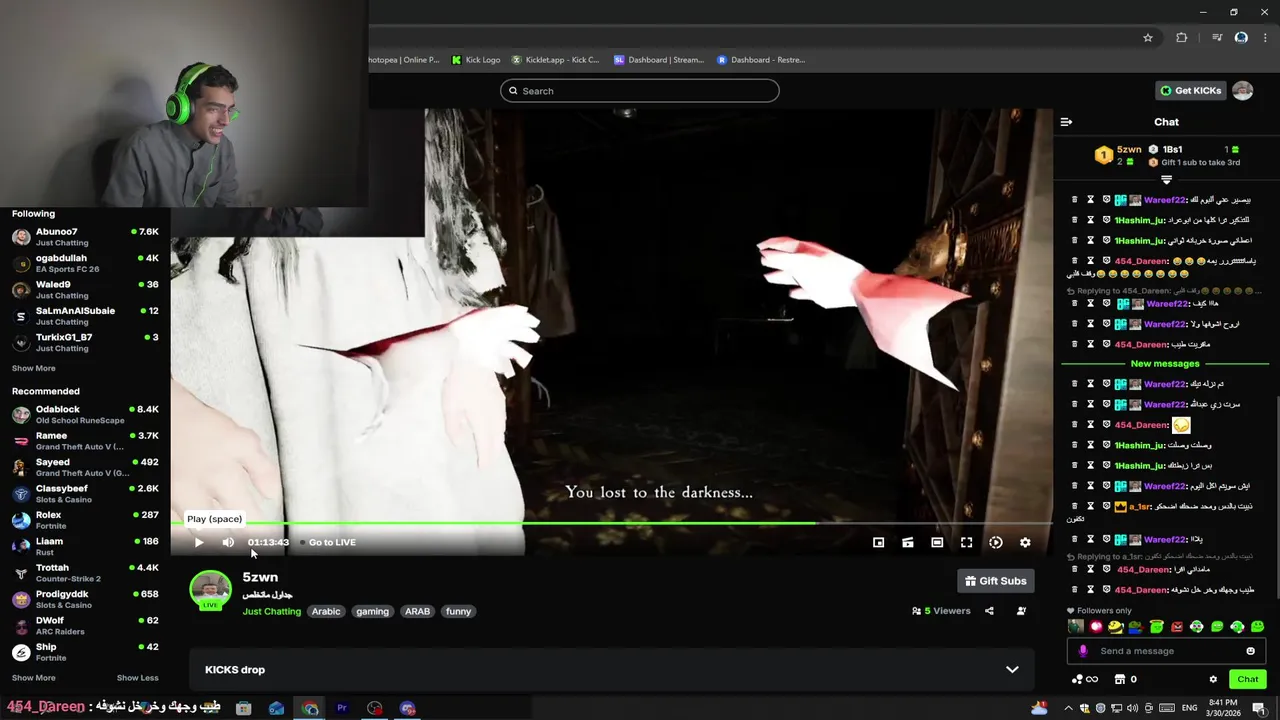The width and height of the screenshot is (1280, 720).
Task: Open Microsoft Store taskbar icon
Action: point(244,708)
